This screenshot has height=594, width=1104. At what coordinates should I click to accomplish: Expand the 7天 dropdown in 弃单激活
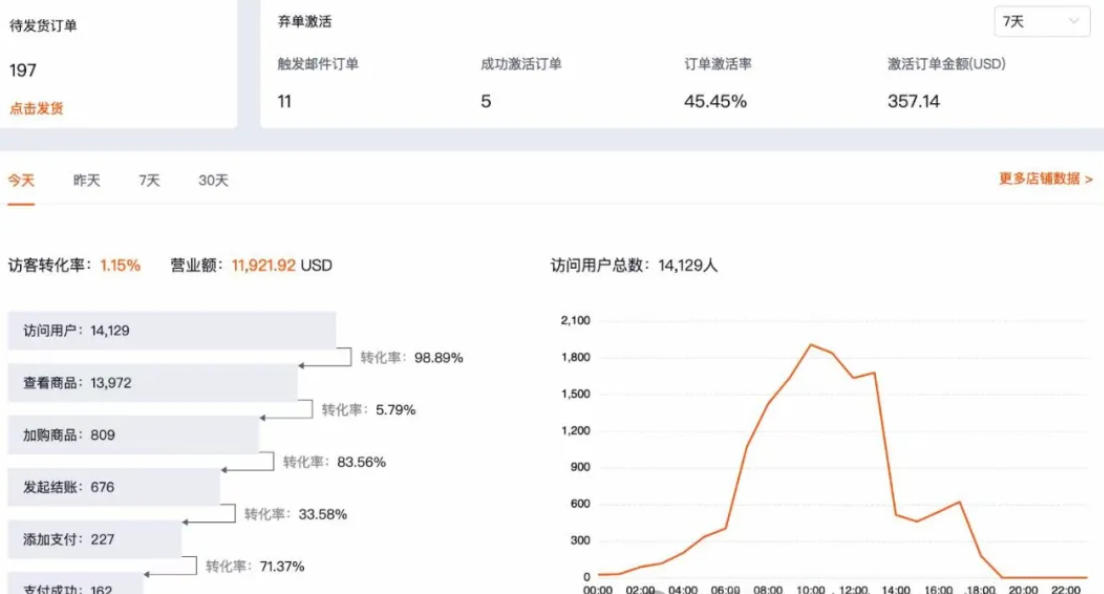1041,21
